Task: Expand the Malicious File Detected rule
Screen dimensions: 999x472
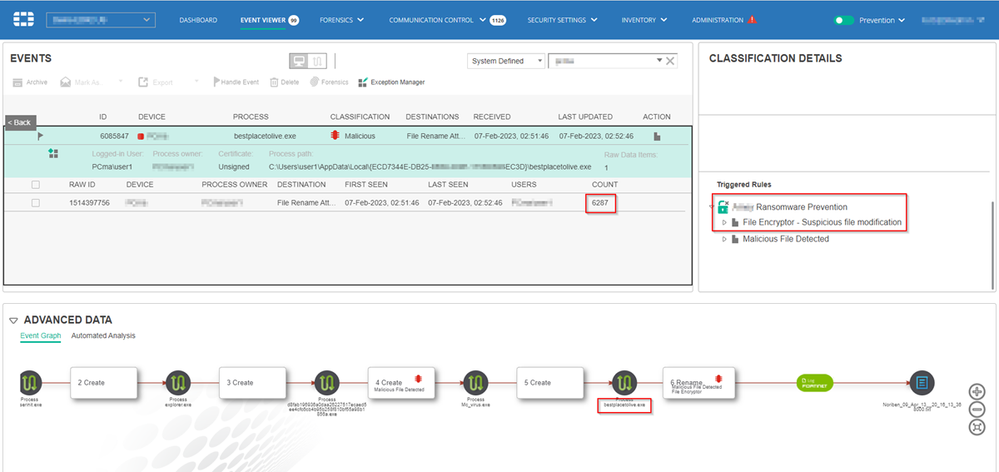Action: [724, 239]
